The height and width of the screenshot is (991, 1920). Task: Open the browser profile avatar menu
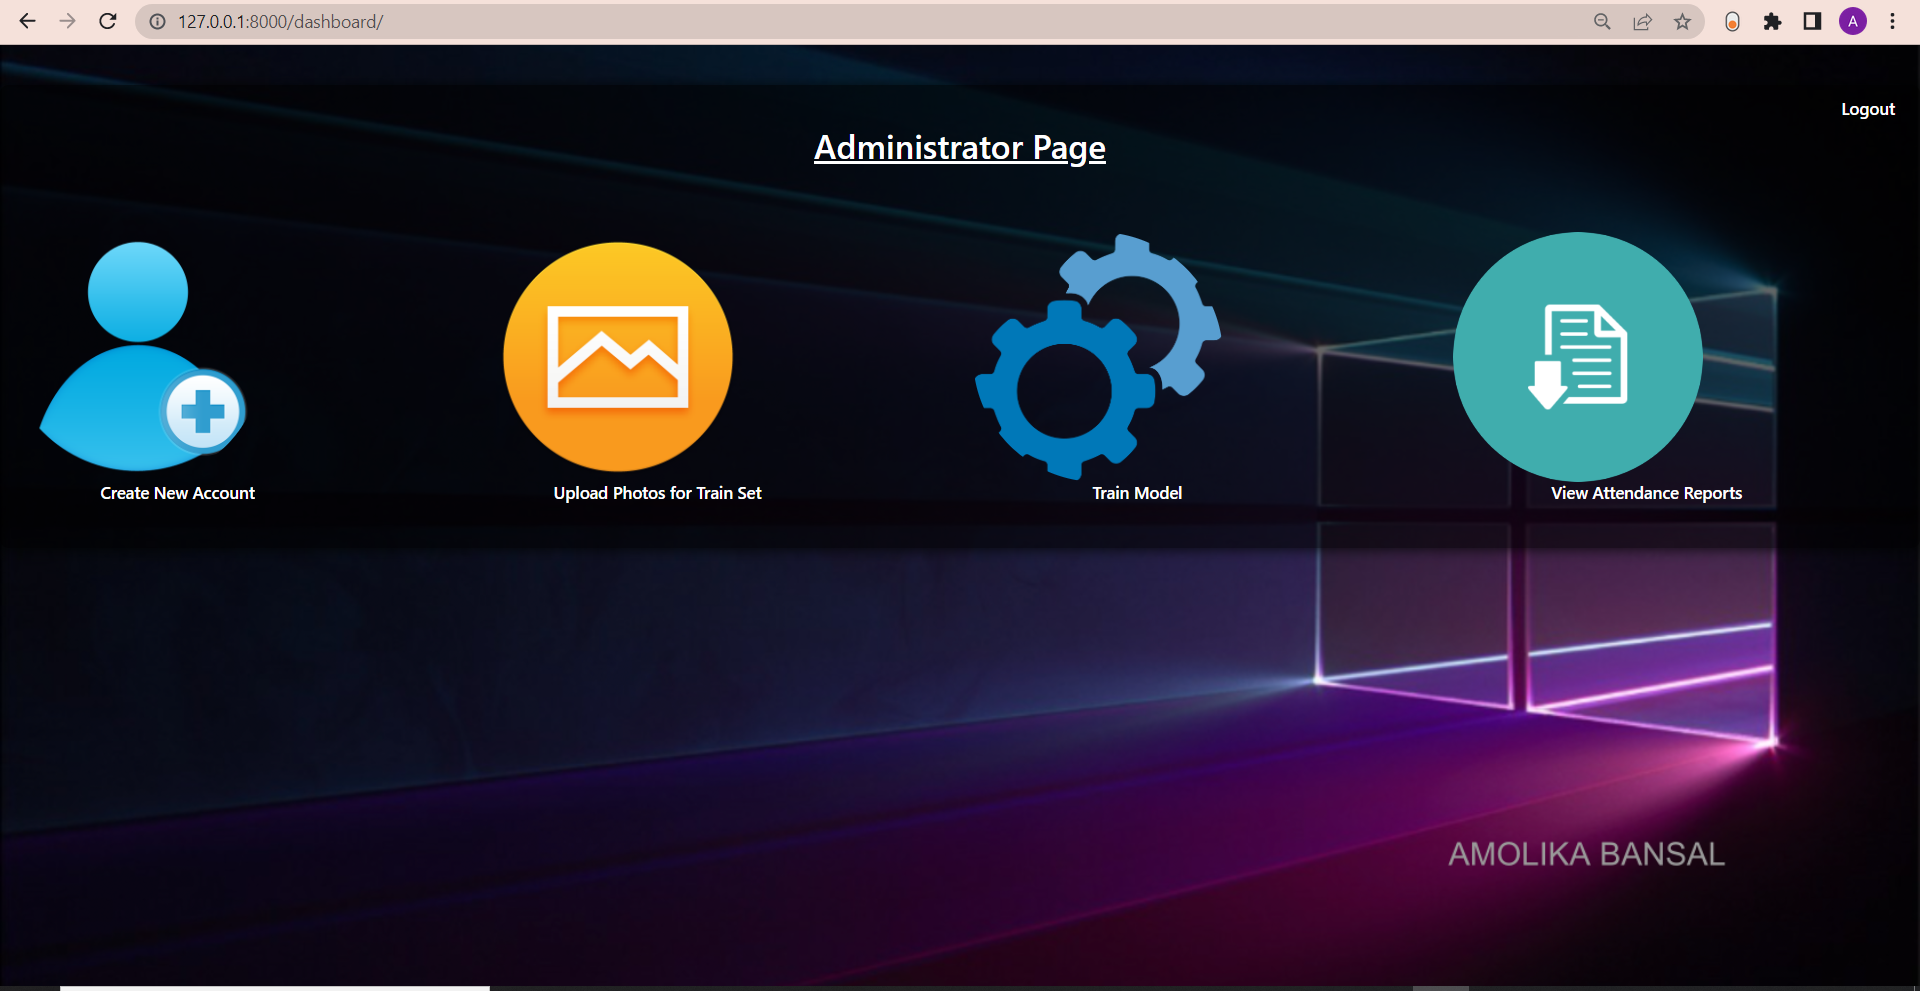coord(1853,21)
